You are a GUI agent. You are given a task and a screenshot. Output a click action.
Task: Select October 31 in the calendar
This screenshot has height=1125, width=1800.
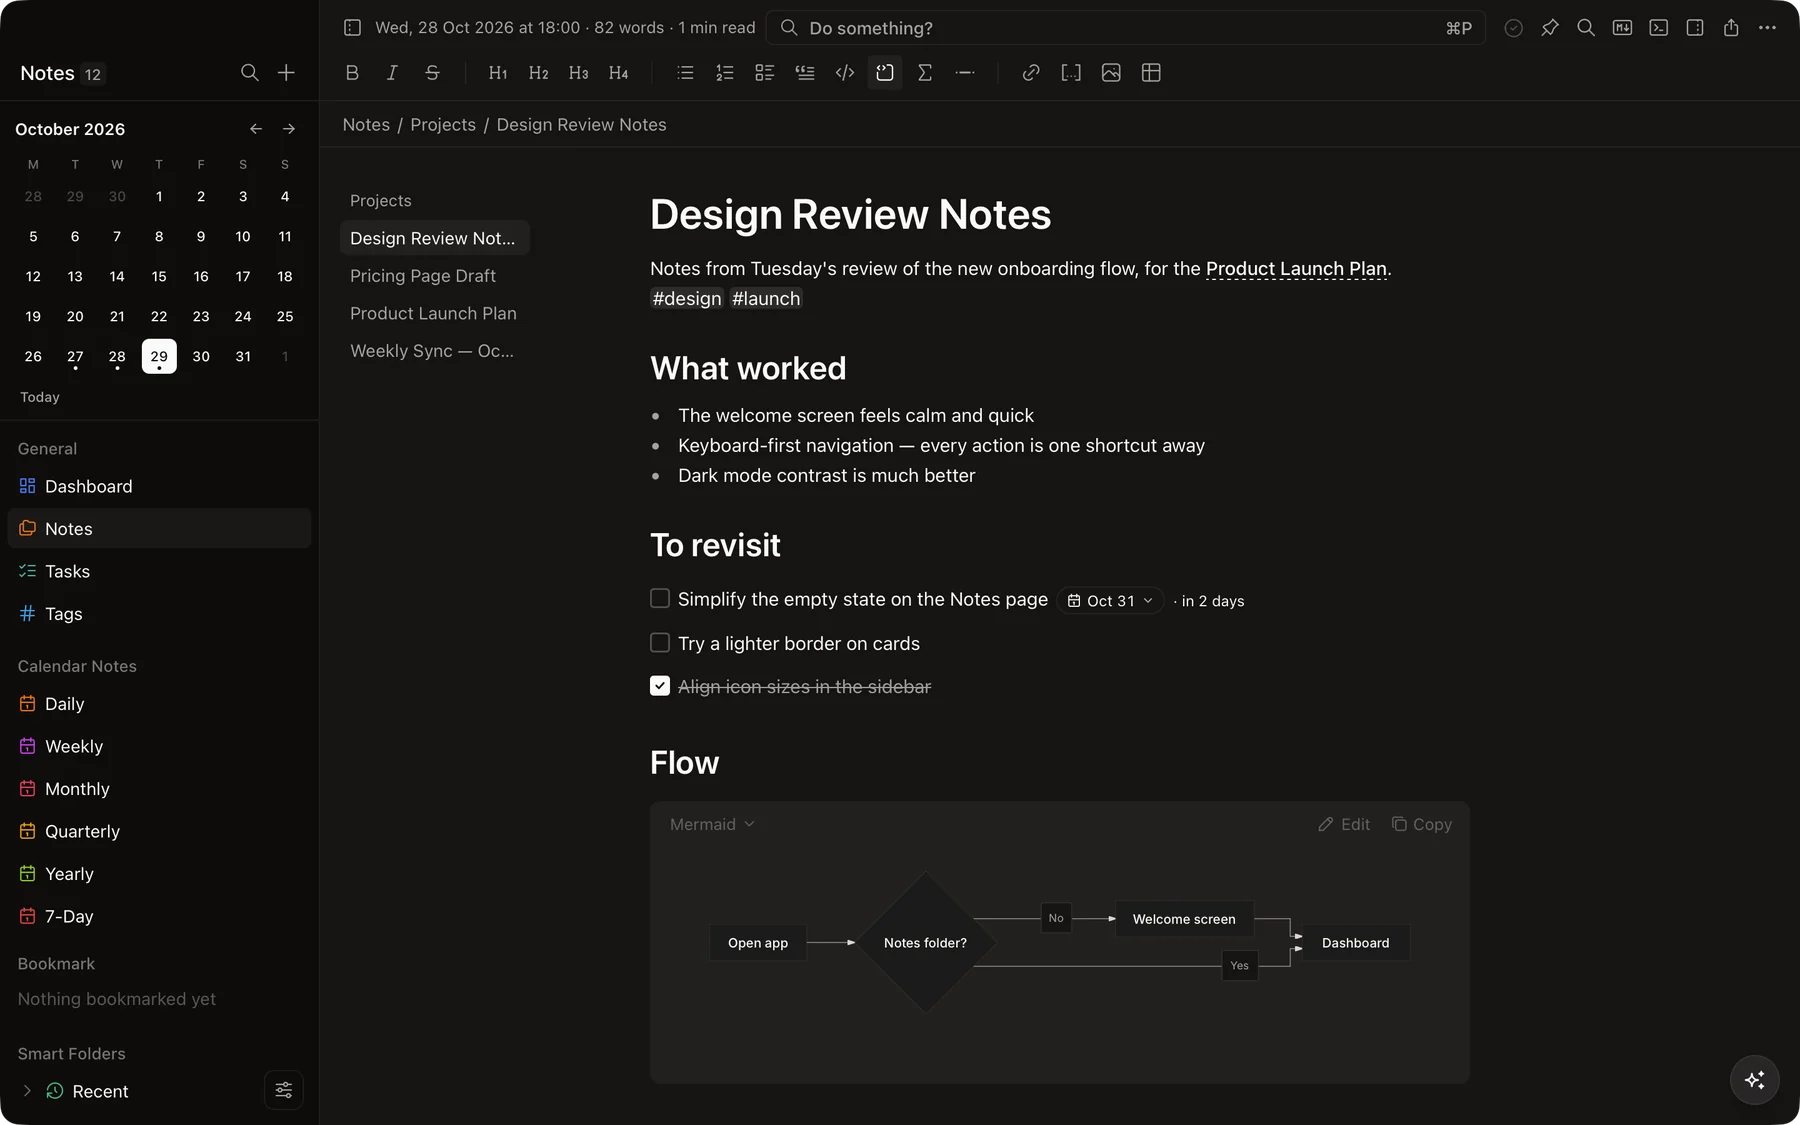pyautogui.click(x=243, y=356)
